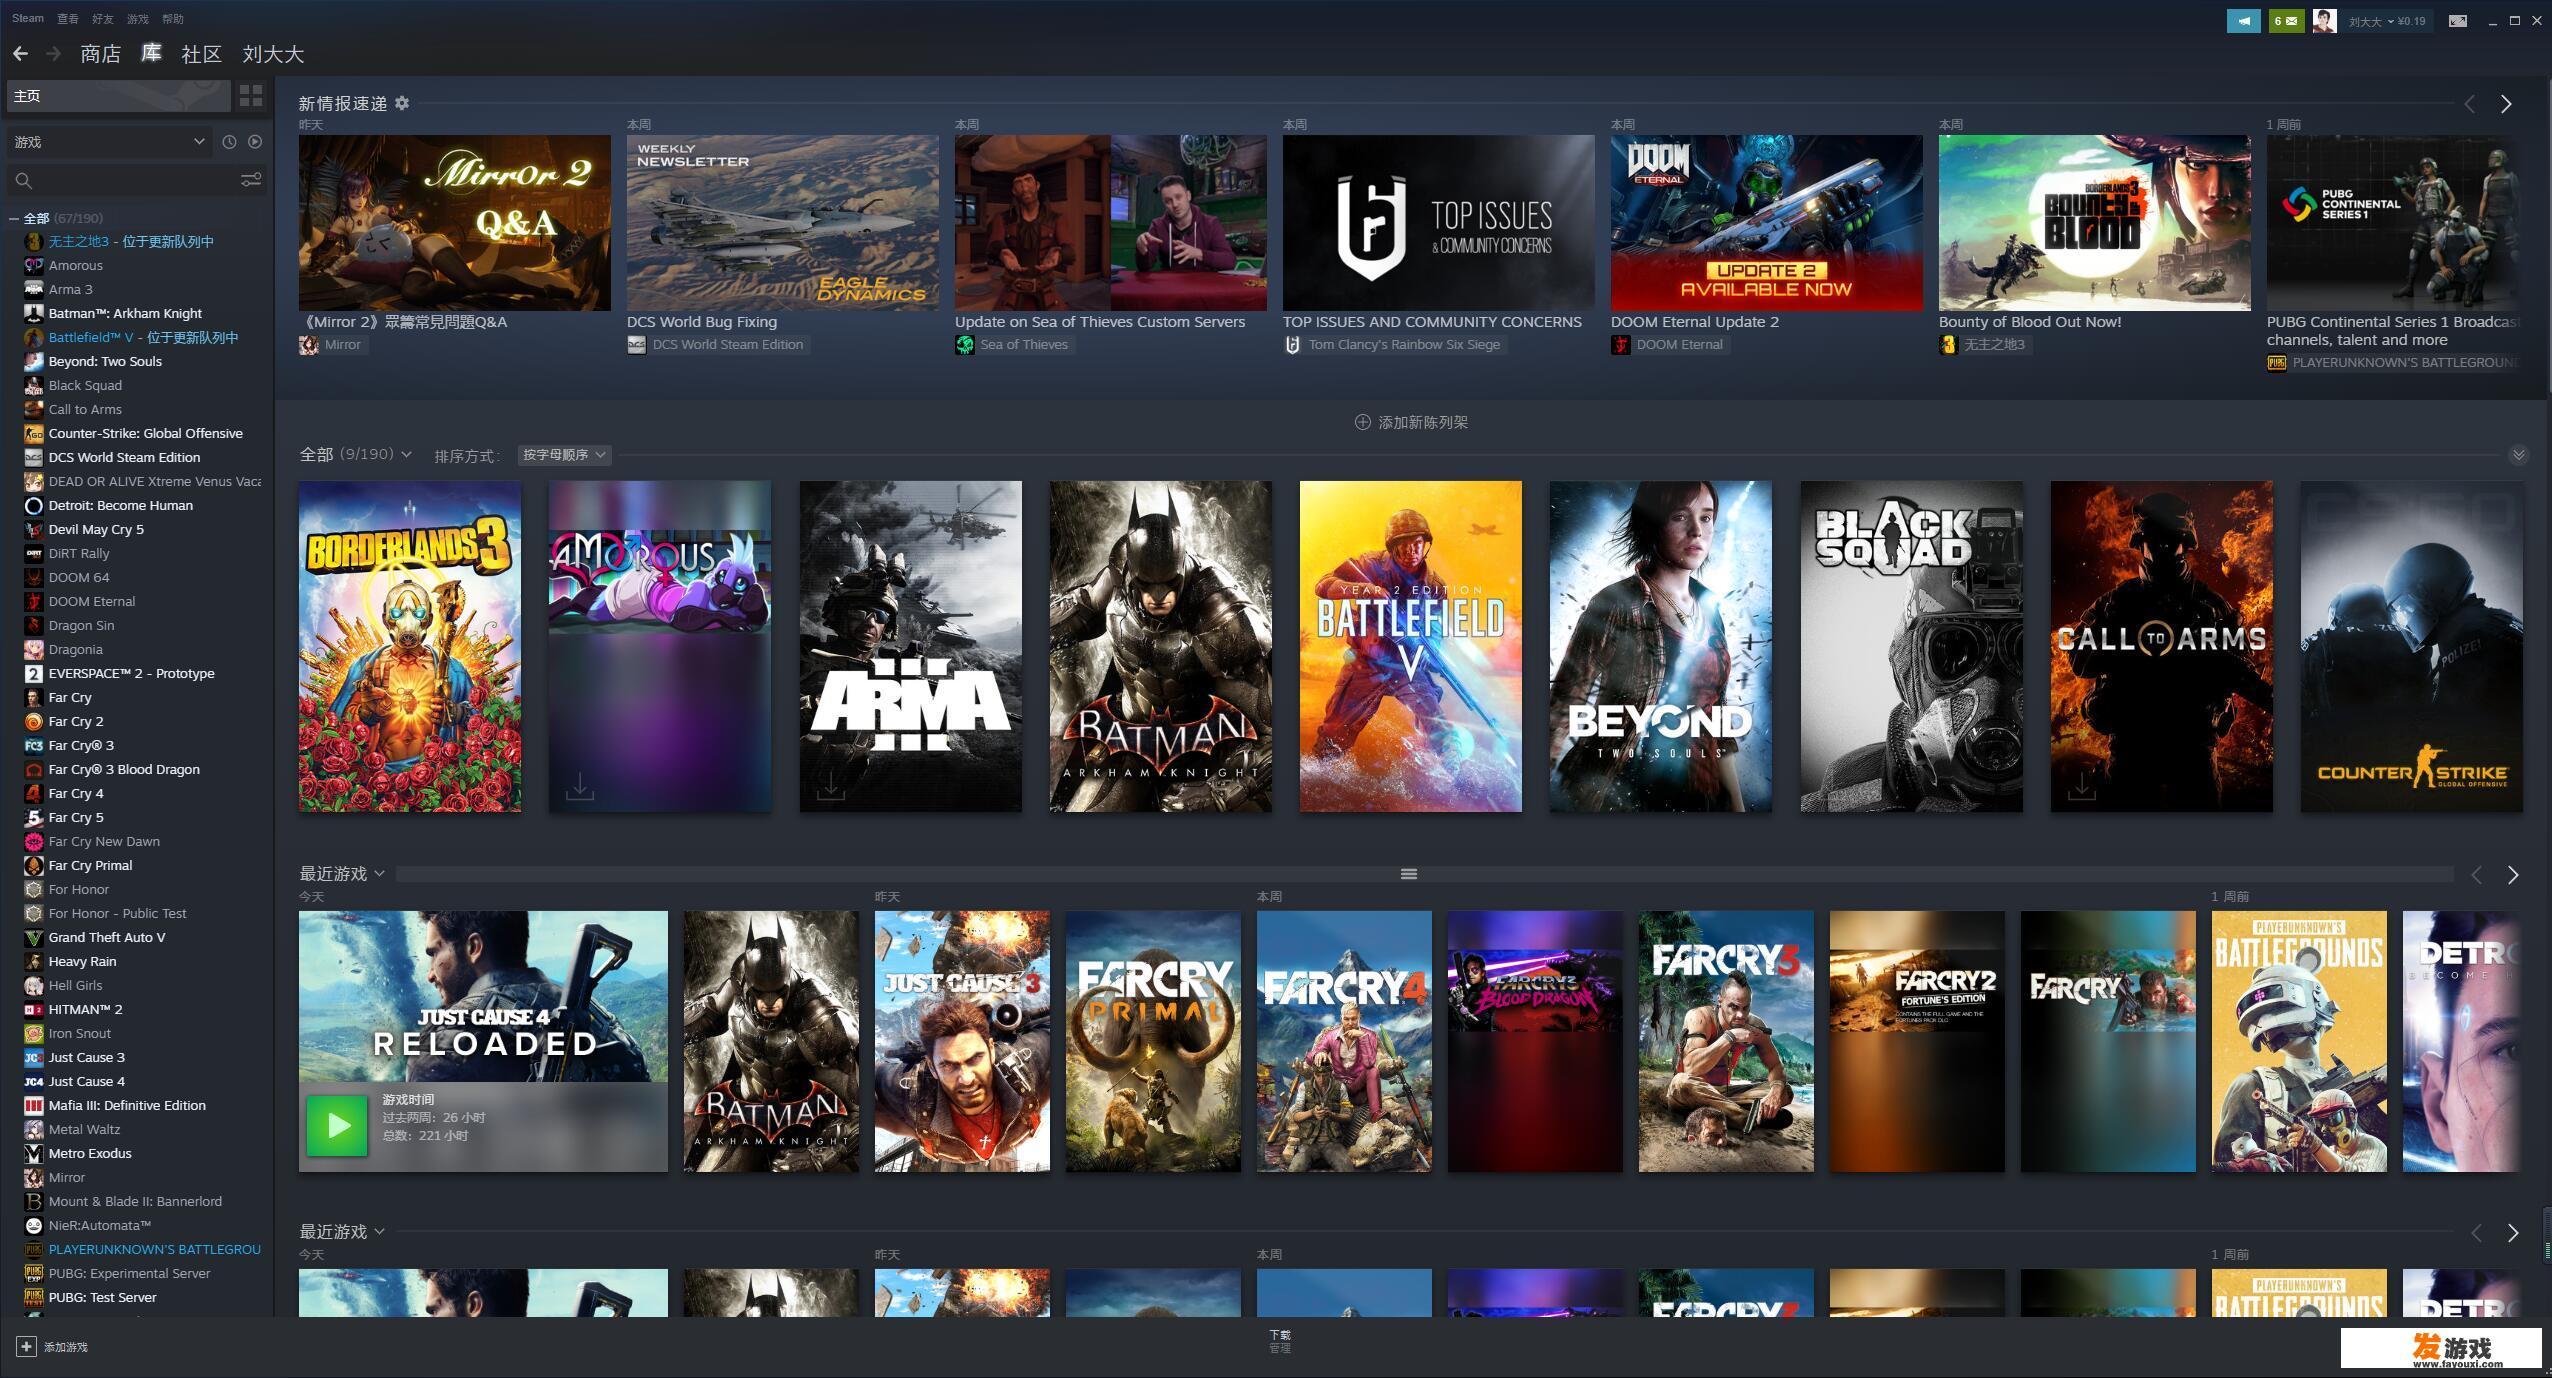
Task: Show next games in the second recent games shelf
Action: pos(2513,1233)
